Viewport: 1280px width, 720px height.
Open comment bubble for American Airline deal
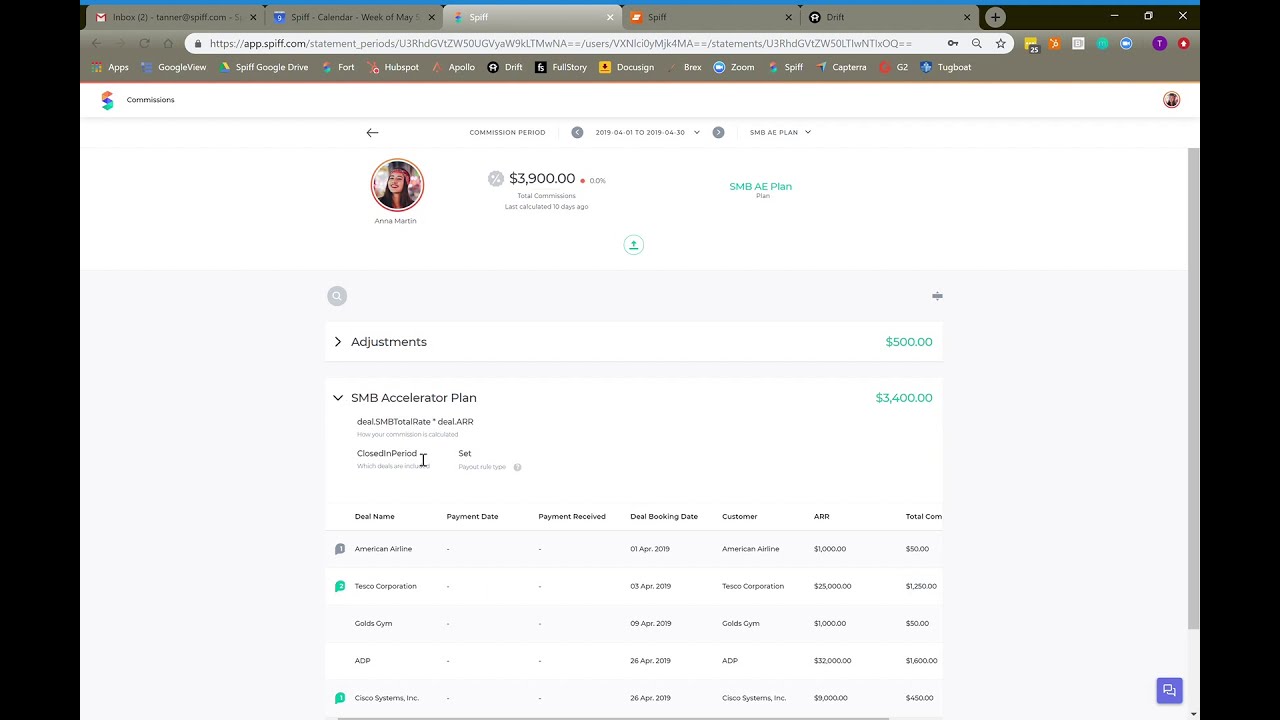(340, 549)
